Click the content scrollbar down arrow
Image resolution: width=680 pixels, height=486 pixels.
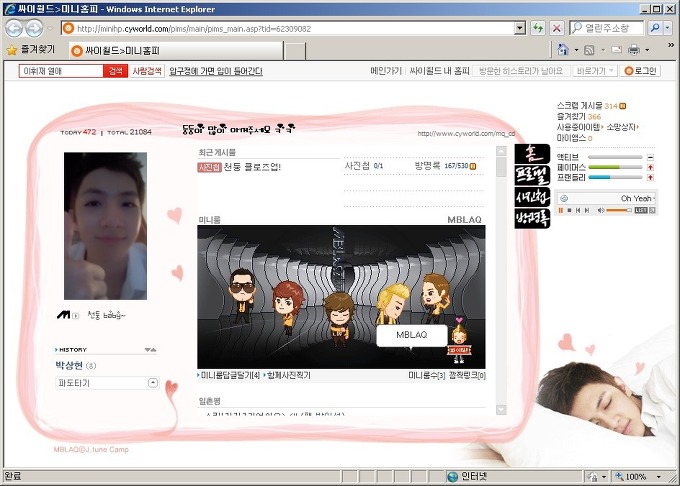point(501,409)
